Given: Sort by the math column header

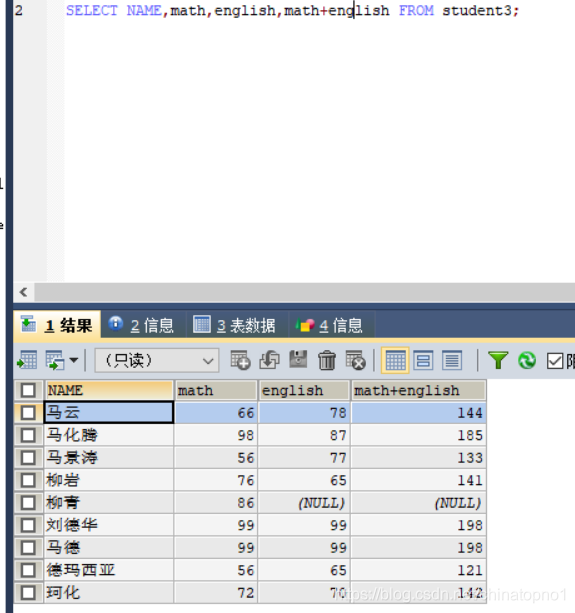Looking at the screenshot, I should (x=216, y=390).
